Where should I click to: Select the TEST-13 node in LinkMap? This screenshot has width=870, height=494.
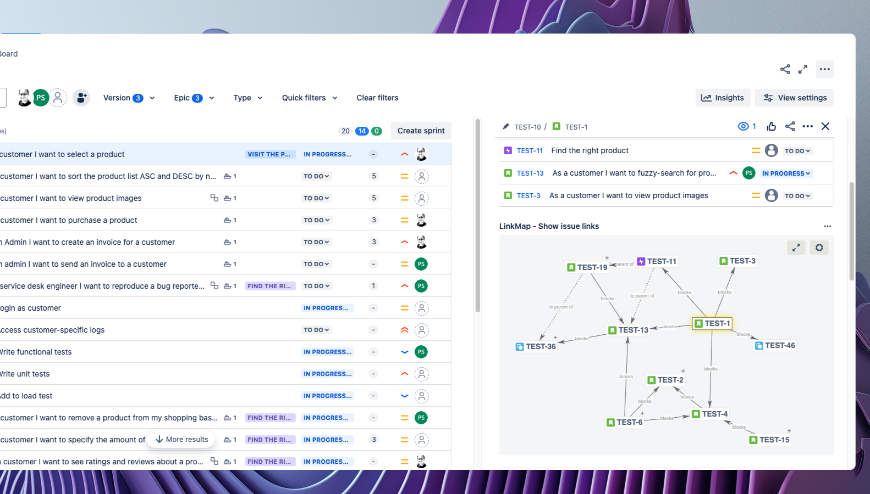click(x=628, y=330)
